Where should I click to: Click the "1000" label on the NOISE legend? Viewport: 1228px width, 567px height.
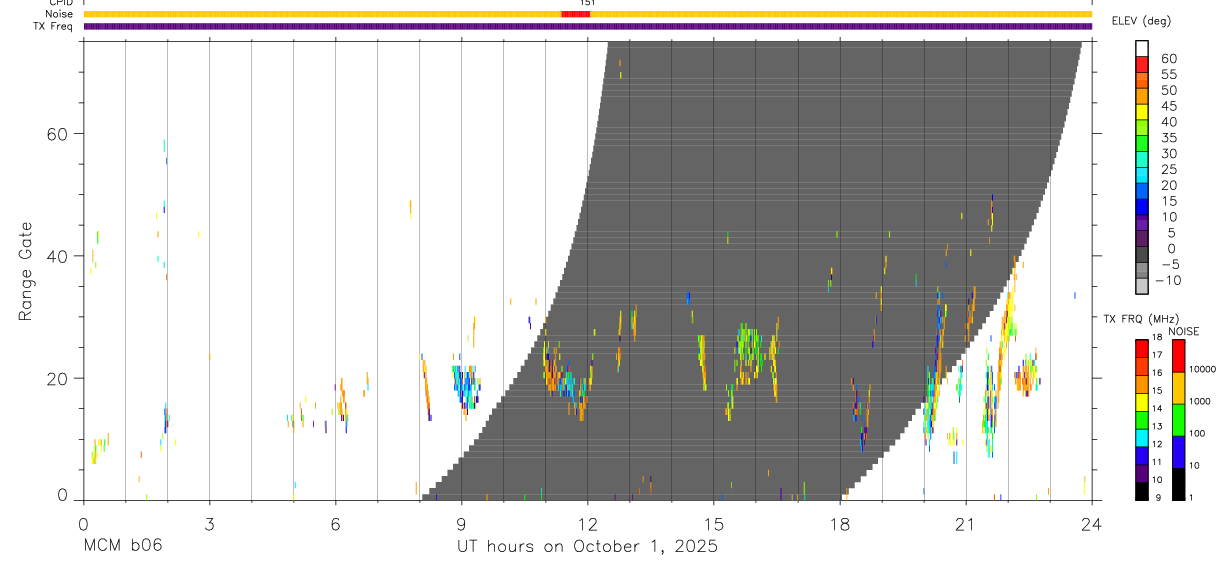1200,401
